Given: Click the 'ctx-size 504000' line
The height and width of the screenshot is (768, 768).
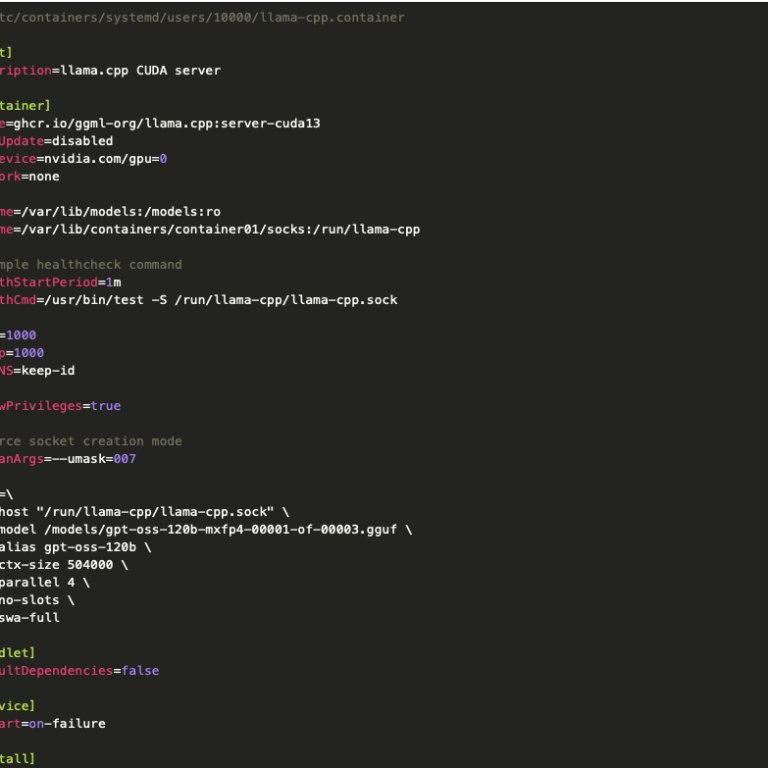Looking at the screenshot, I should (64, 565).
